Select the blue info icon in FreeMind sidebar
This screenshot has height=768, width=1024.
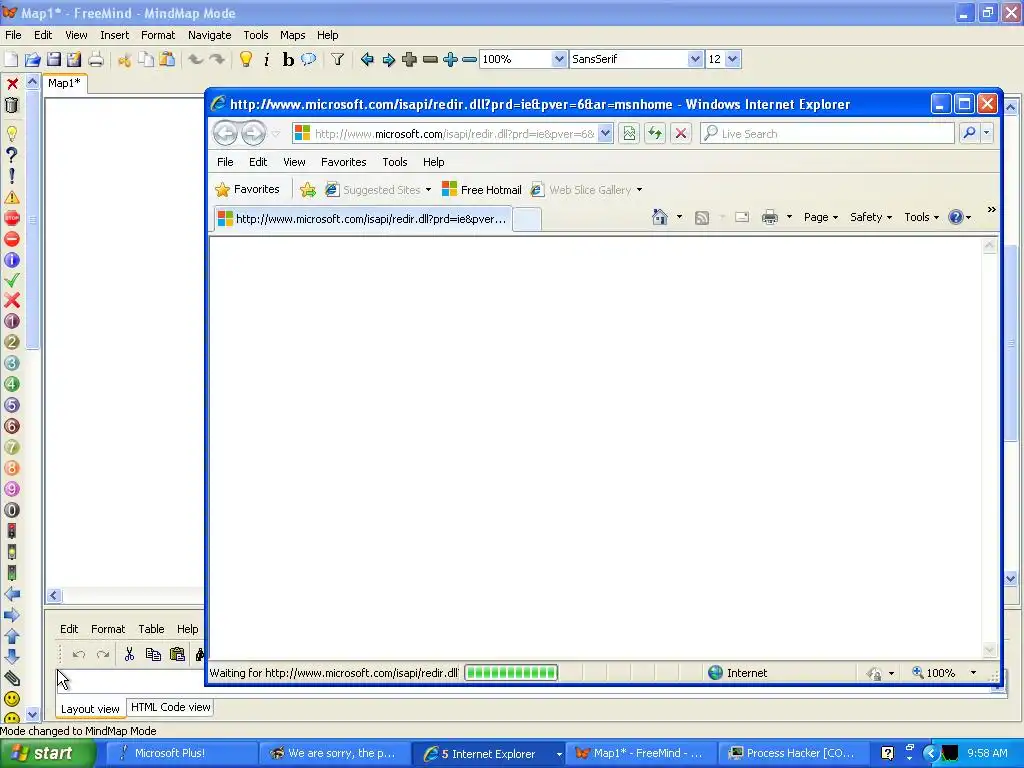tap(12, 260)
